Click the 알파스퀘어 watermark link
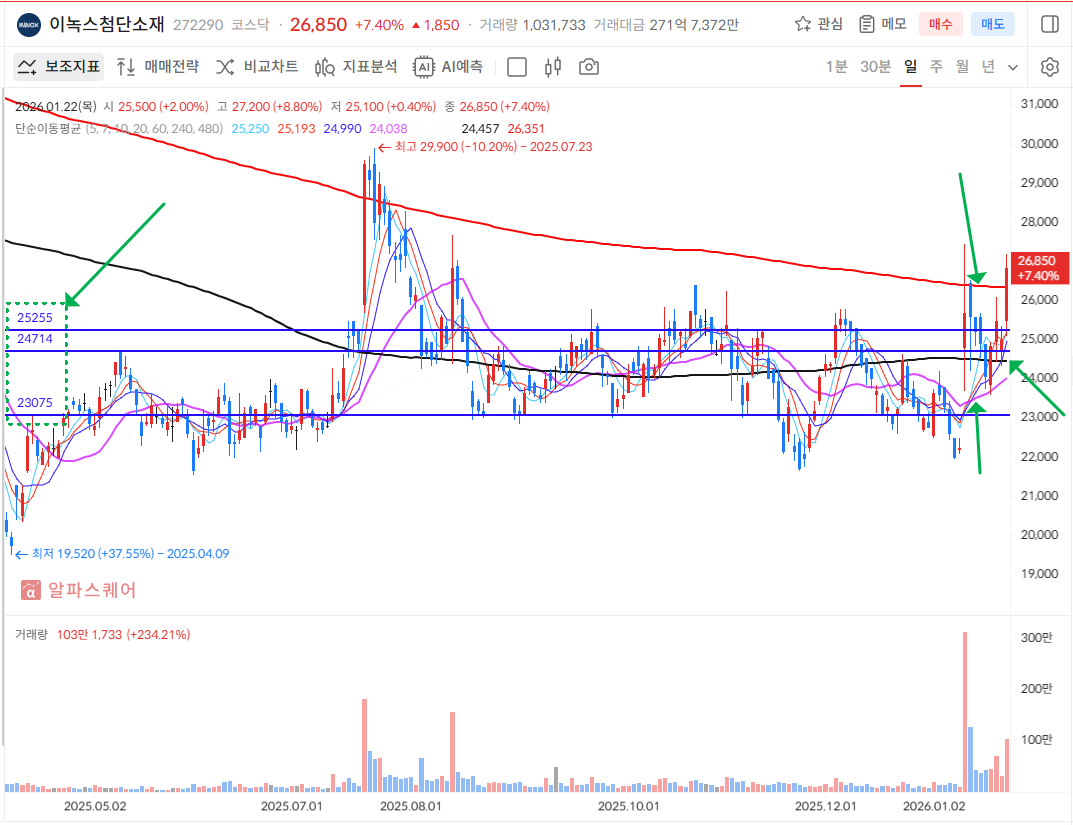This screenshot has width=1073, height=825. [78, 590]
